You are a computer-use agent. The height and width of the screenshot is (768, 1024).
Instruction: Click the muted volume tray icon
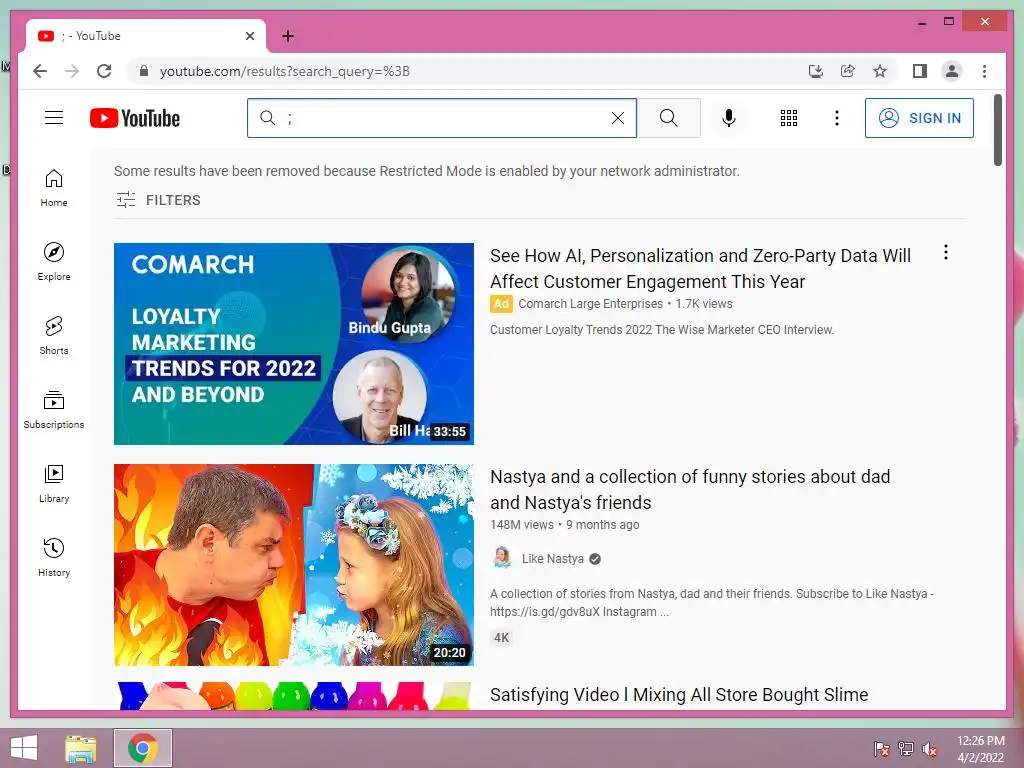[930, 748]
